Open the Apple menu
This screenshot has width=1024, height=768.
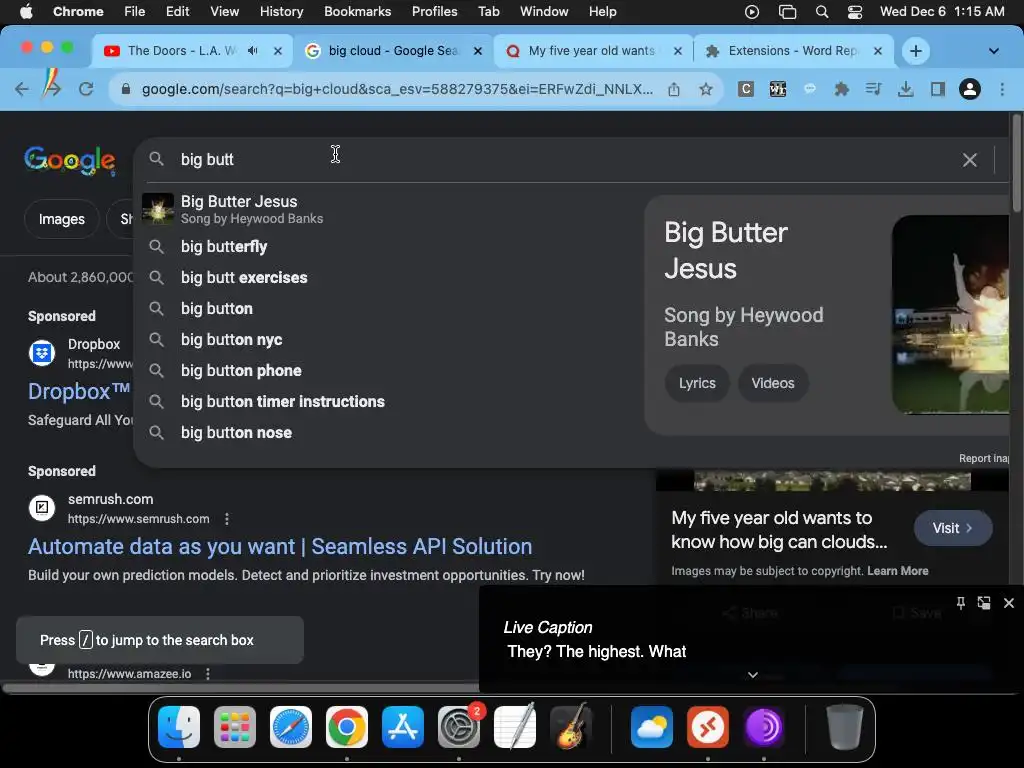click(26, 11)
